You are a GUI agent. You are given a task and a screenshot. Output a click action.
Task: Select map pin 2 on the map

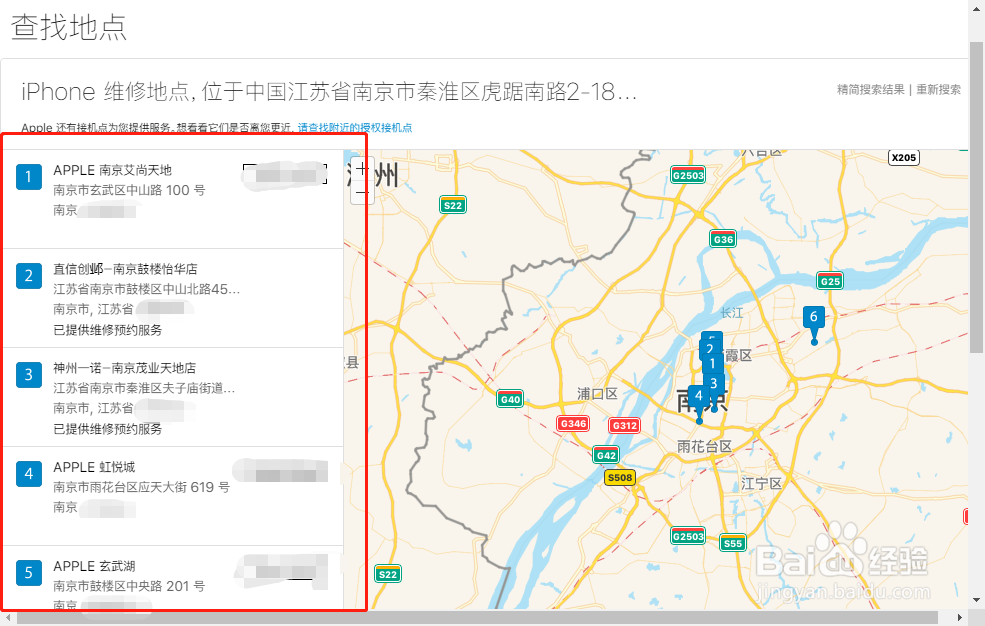point(709,349)
